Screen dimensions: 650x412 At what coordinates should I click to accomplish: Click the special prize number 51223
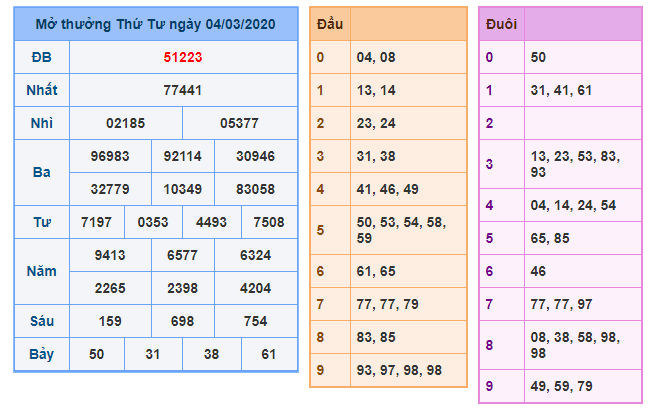click(x=183, y=57)
